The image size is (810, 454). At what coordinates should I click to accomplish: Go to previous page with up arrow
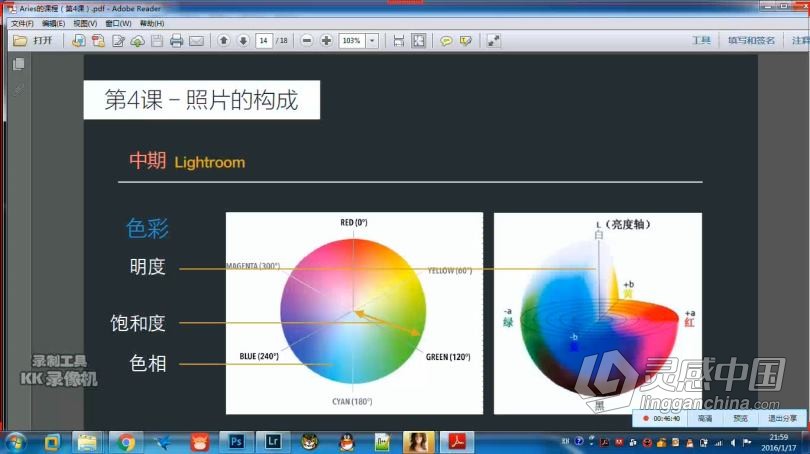click(x=224, y=40)
